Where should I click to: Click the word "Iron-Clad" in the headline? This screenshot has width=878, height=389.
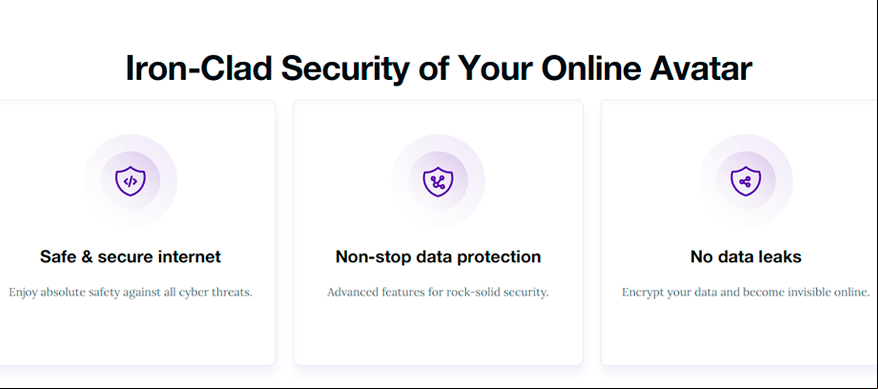click(x=199, y=68)
